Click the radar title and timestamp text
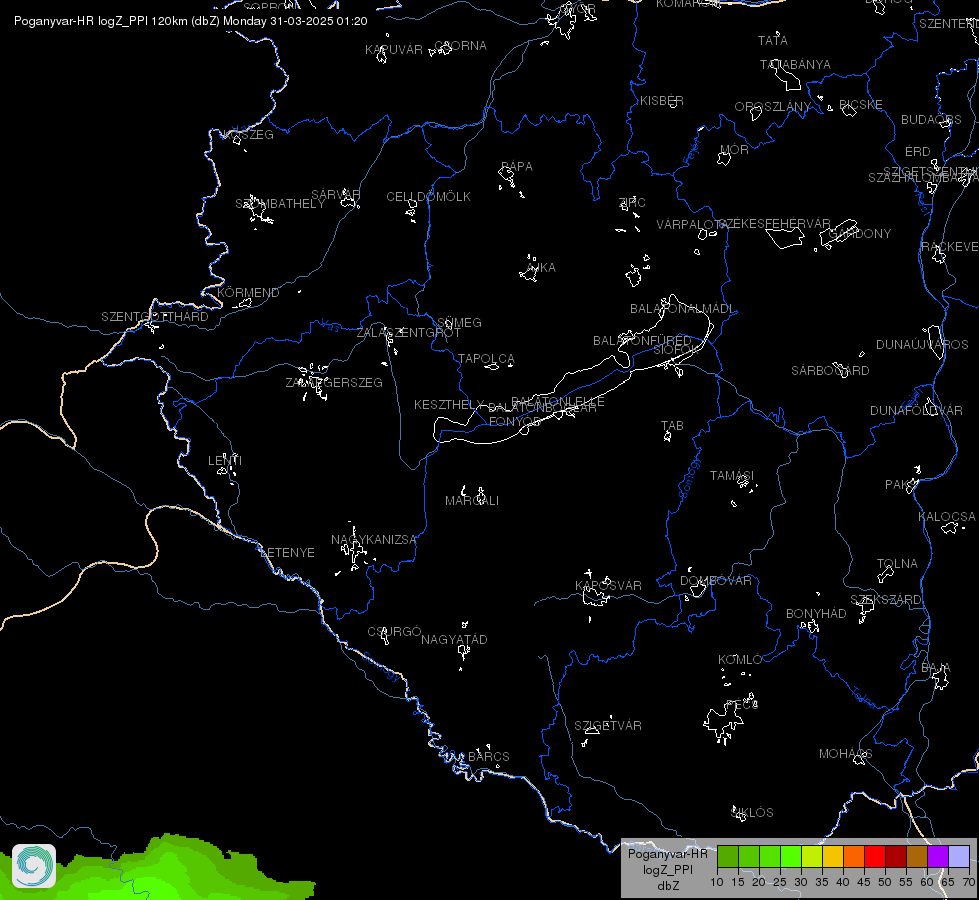The width and height of the screenshot is (979, 900). coord(190,21)
